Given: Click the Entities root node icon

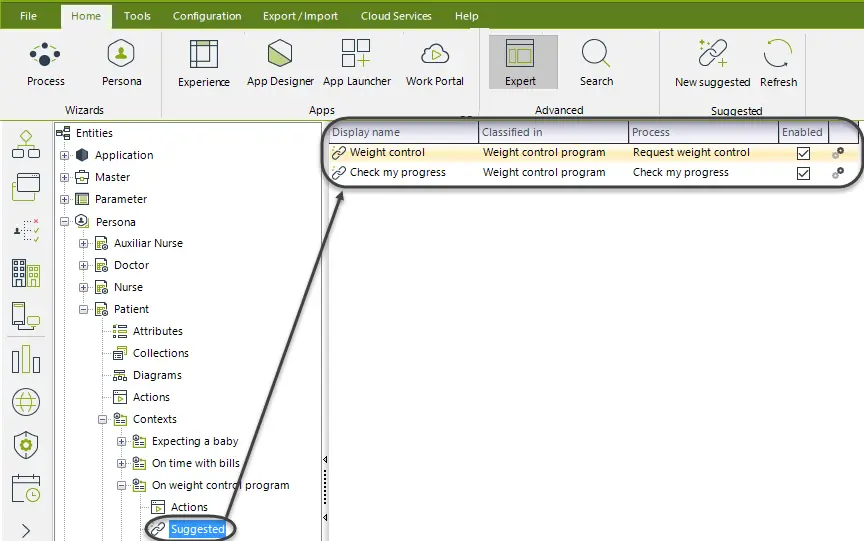Looking at the screenshot, I should [x=63, y=133].
